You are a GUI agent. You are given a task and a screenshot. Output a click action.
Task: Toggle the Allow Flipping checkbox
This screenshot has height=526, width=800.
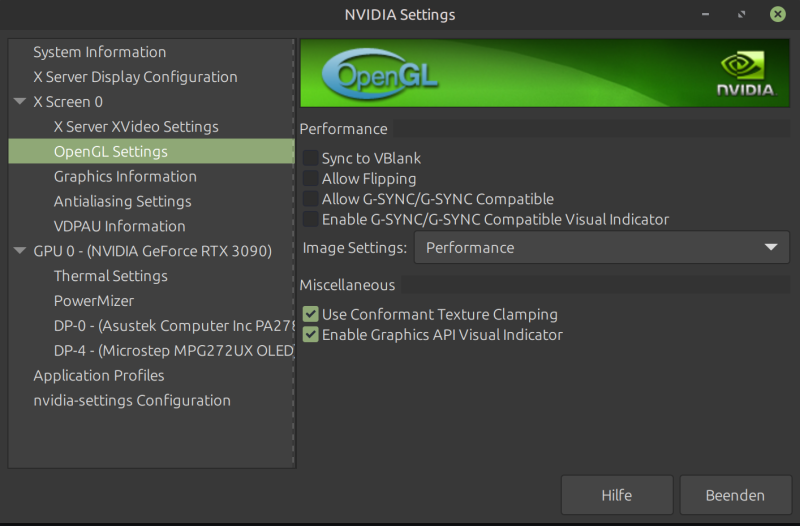tap(310, 178)
